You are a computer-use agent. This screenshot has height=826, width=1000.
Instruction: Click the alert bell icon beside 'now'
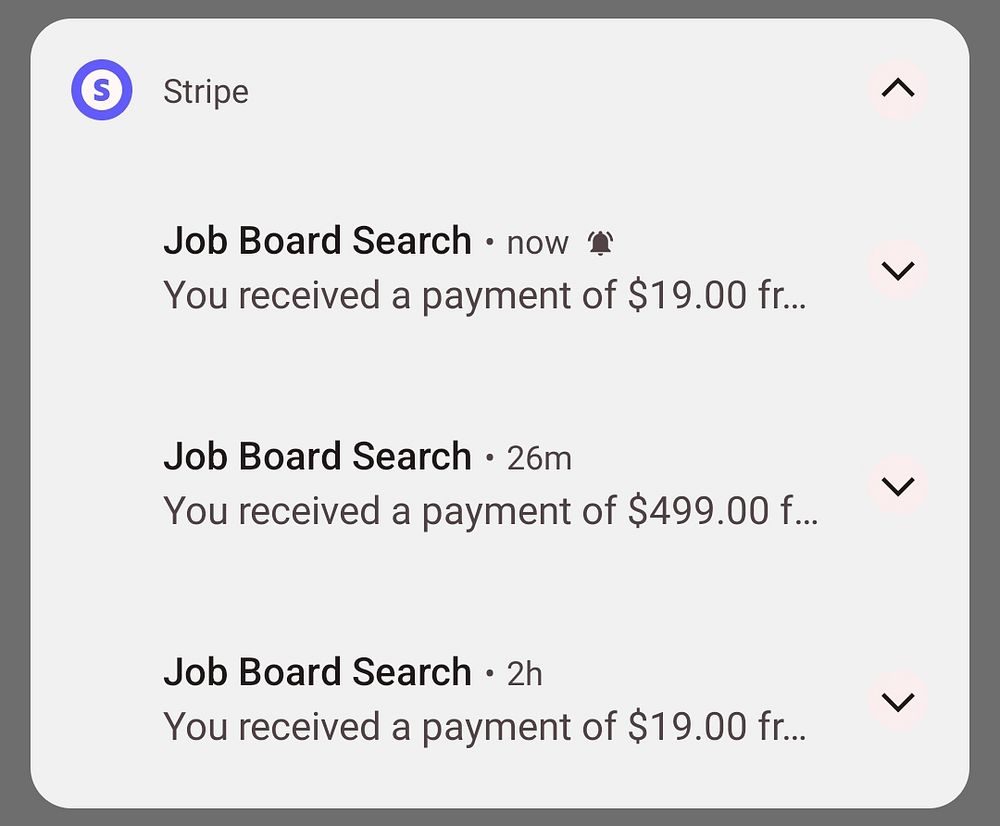[x=600, y=242]
